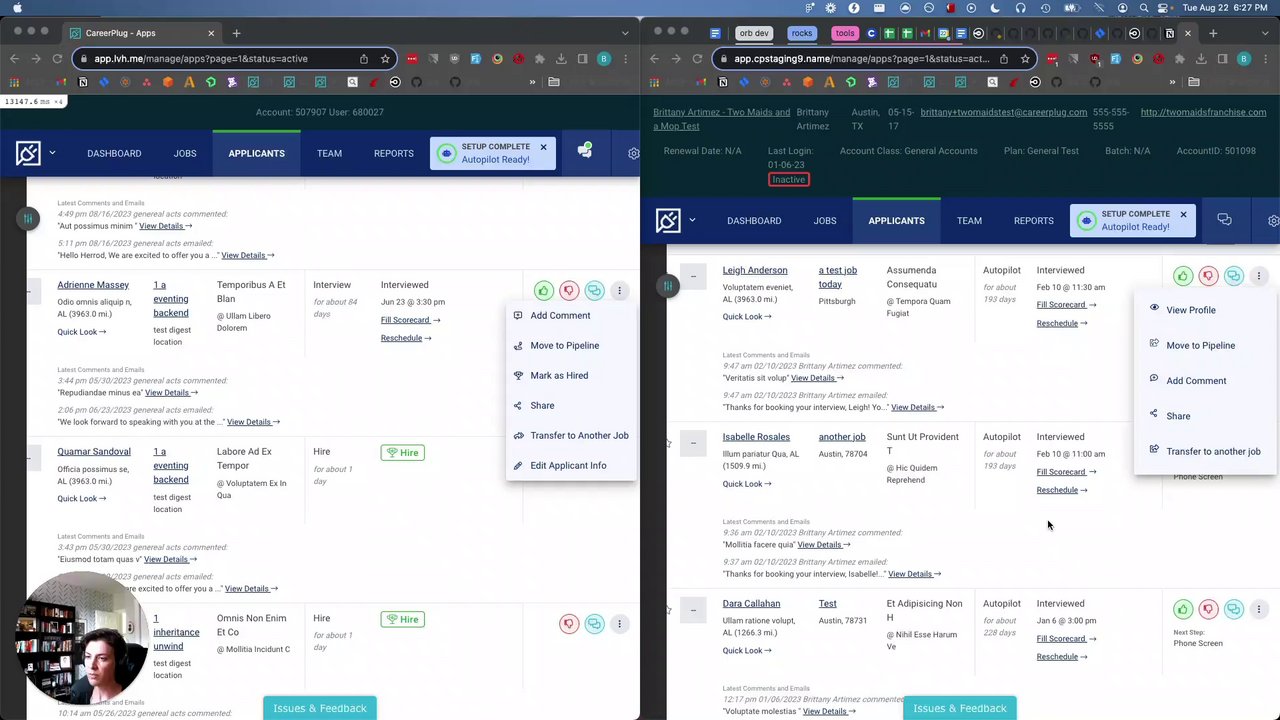Open new tab in left browser

pos(237,33)
